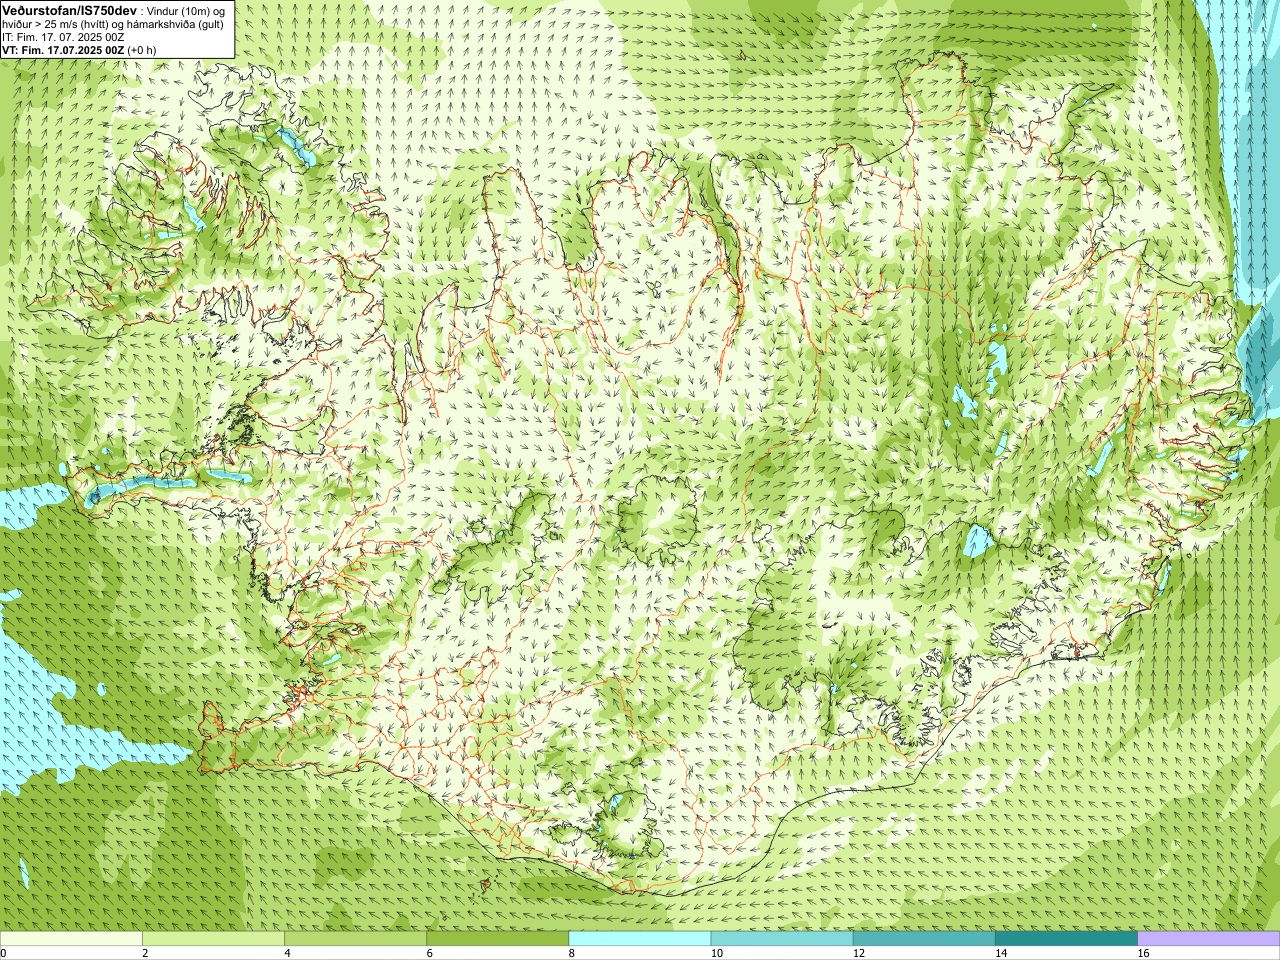Click the legend scale label "6"
The height and width of the screenshot is (960, 1280).
tap(430, 953)
